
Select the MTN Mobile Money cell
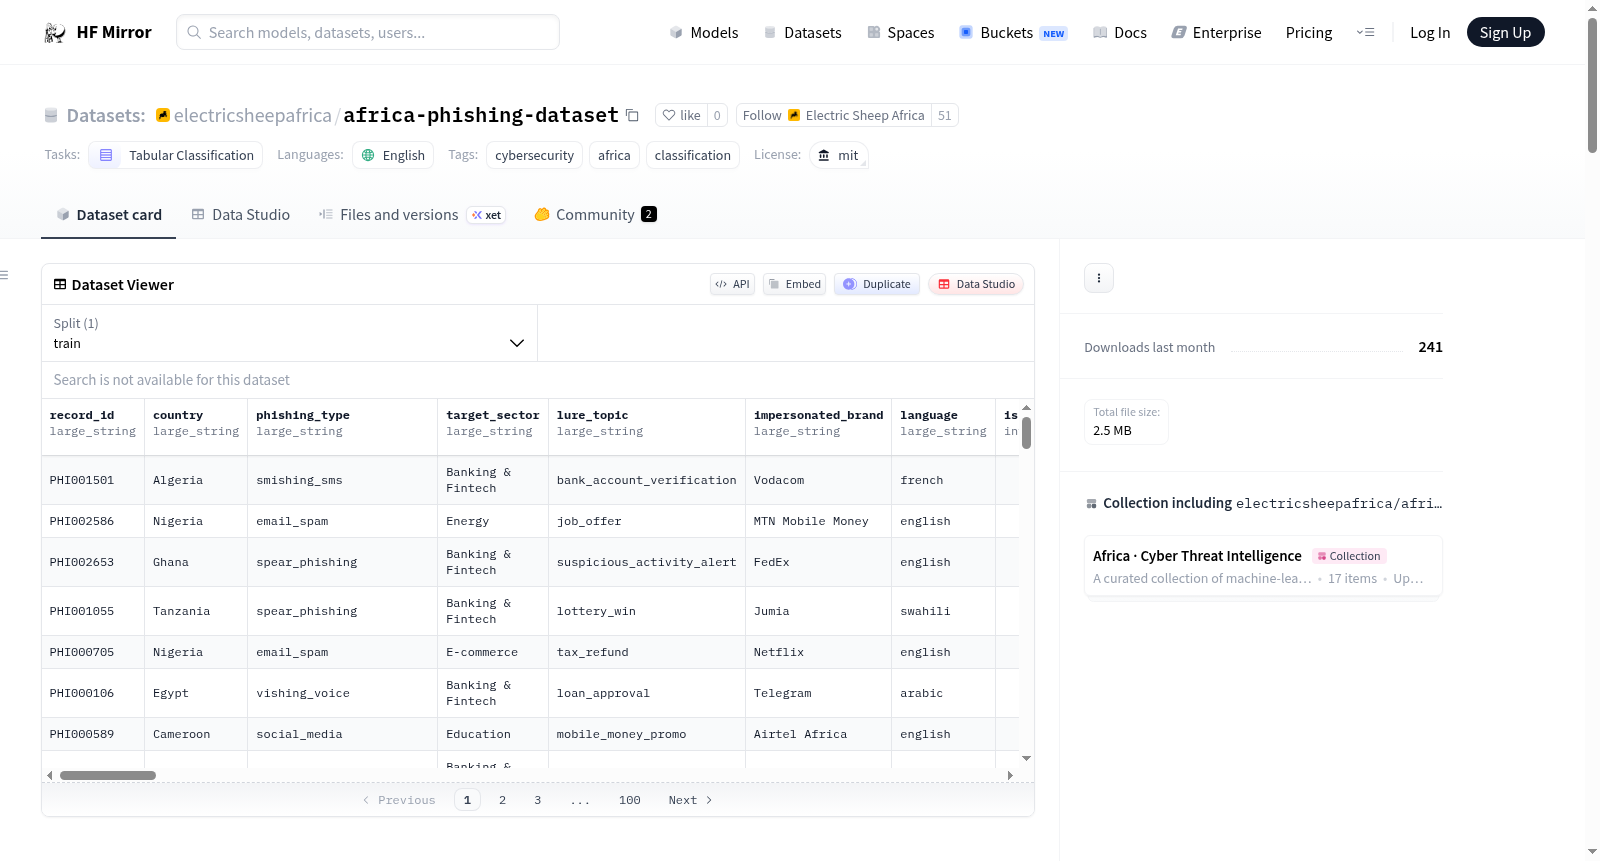819,521
